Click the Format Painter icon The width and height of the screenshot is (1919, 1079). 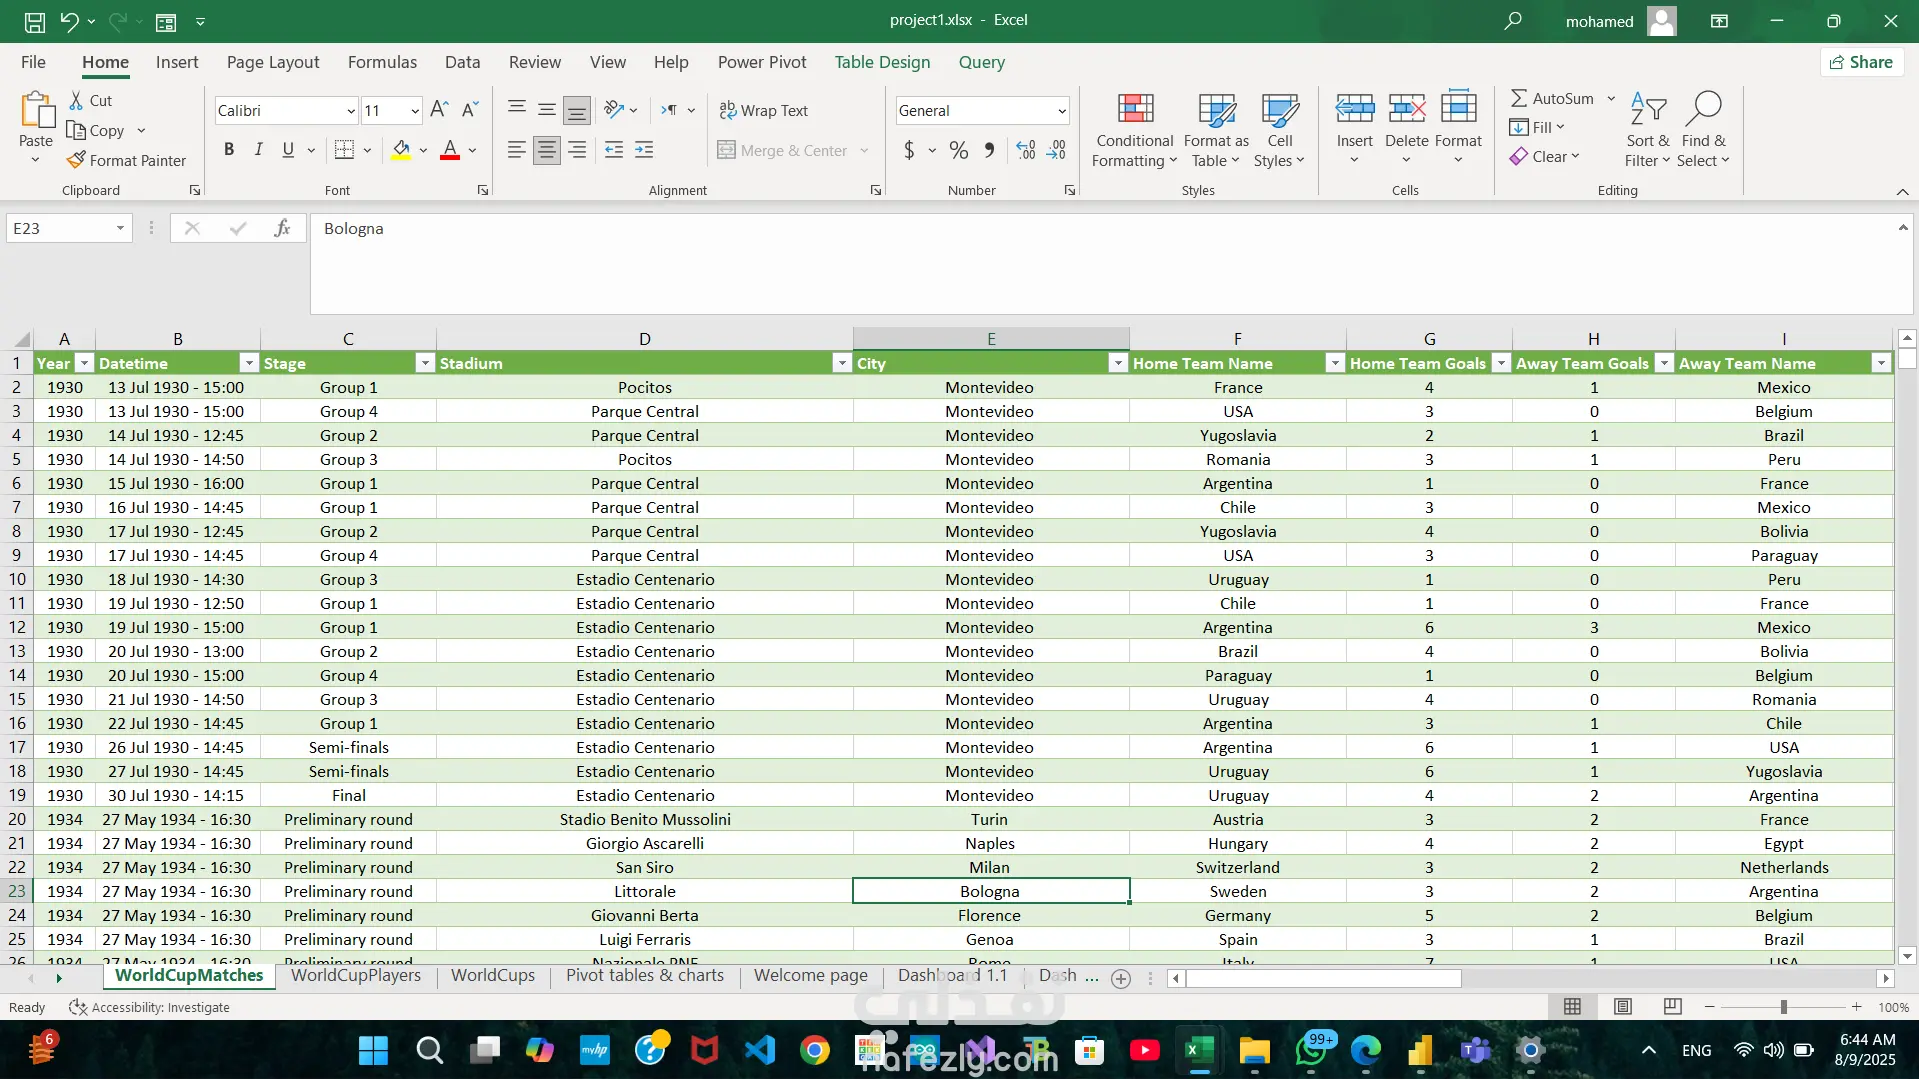77,160
